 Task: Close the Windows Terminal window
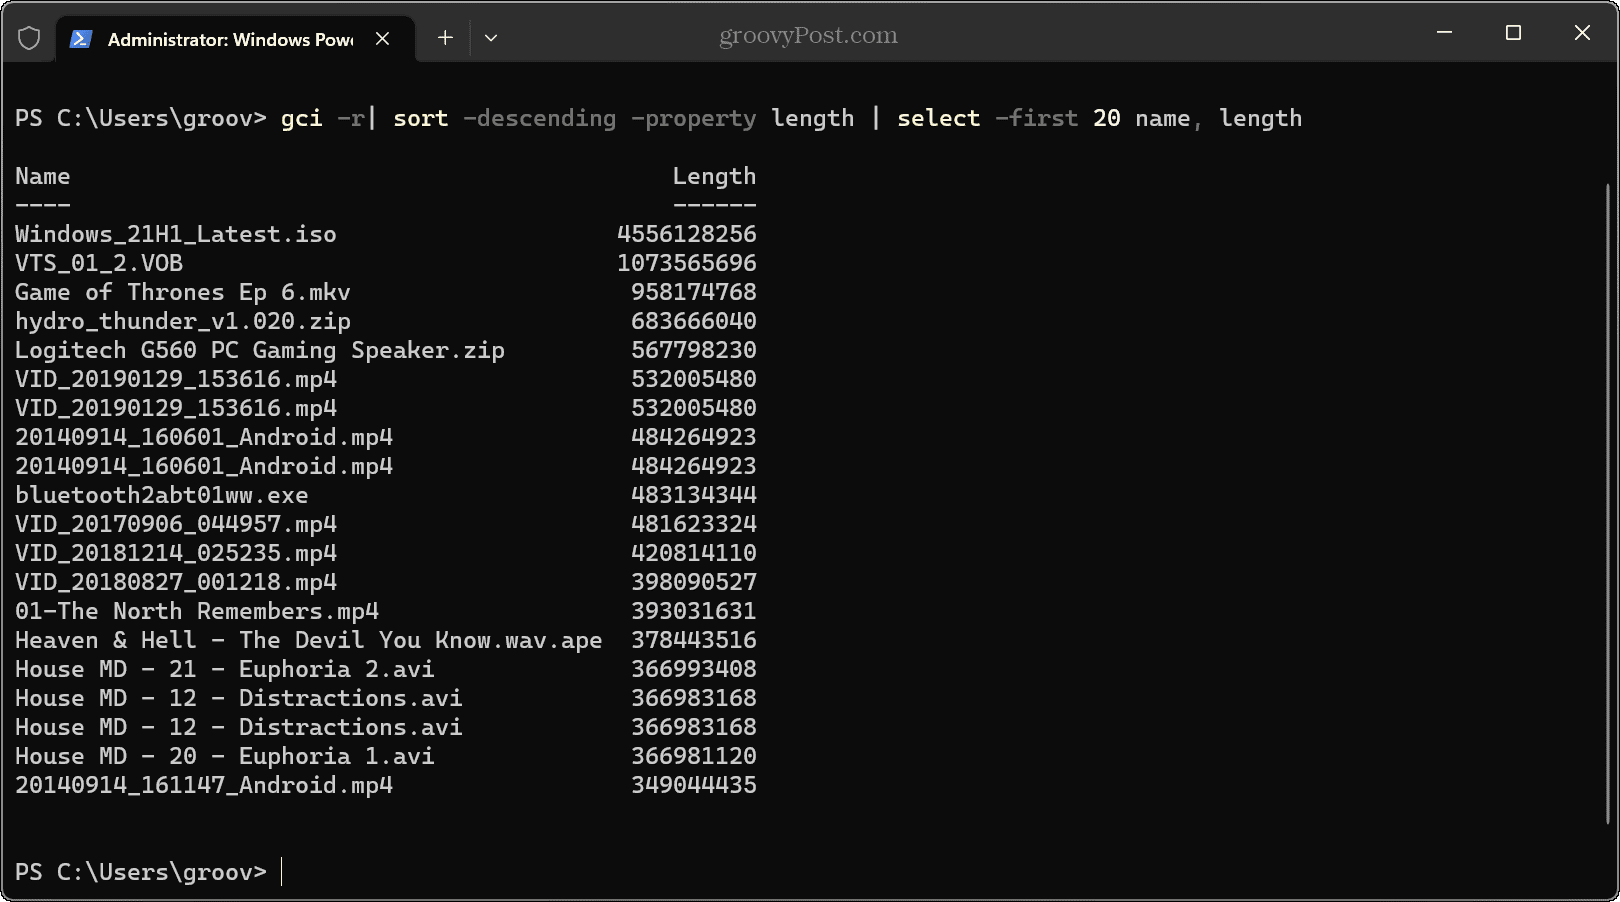click(x=1582, y=33)
